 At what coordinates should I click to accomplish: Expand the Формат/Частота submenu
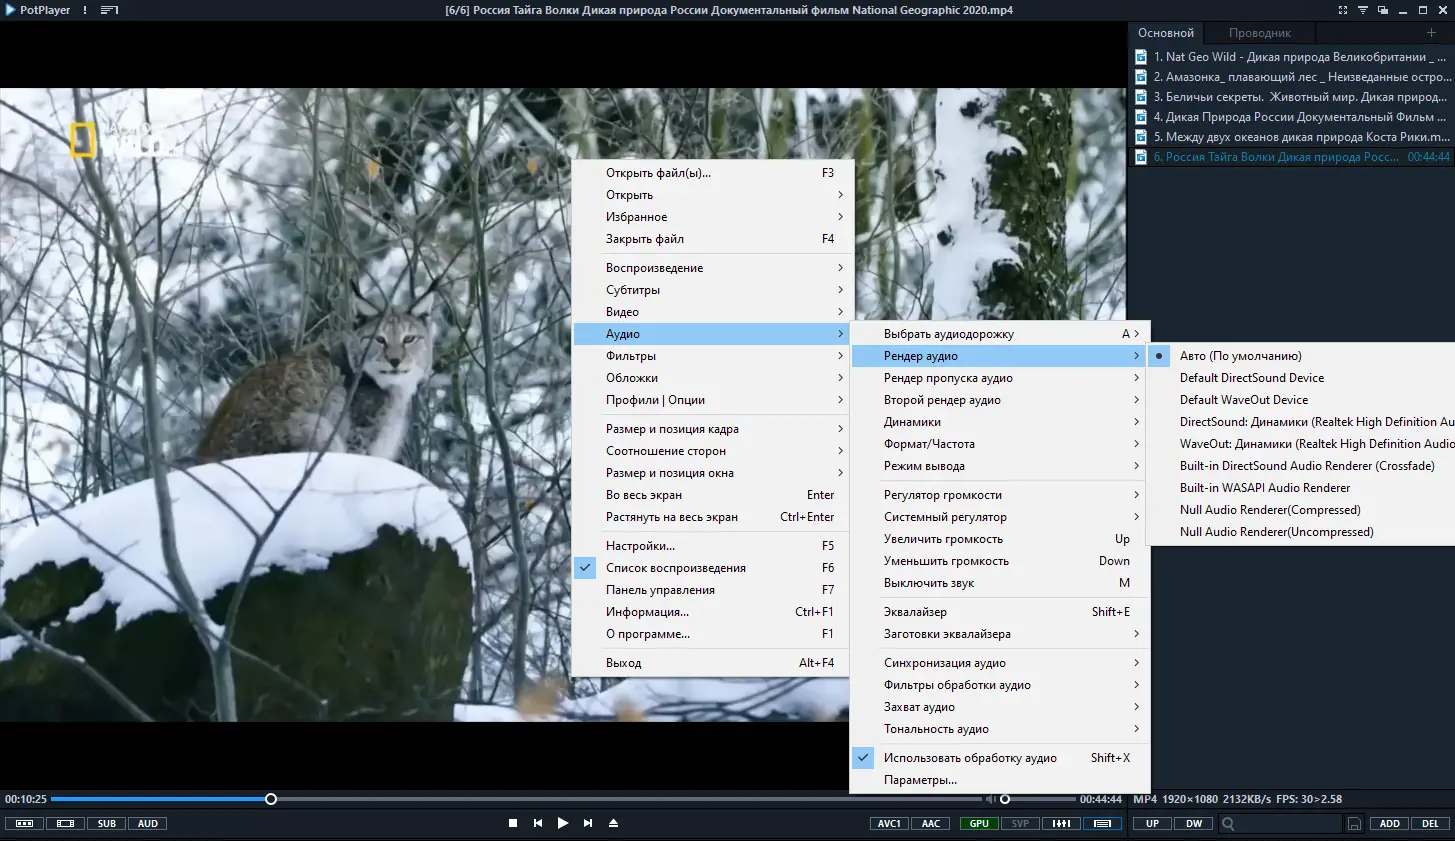click(x=1000, y=444)
